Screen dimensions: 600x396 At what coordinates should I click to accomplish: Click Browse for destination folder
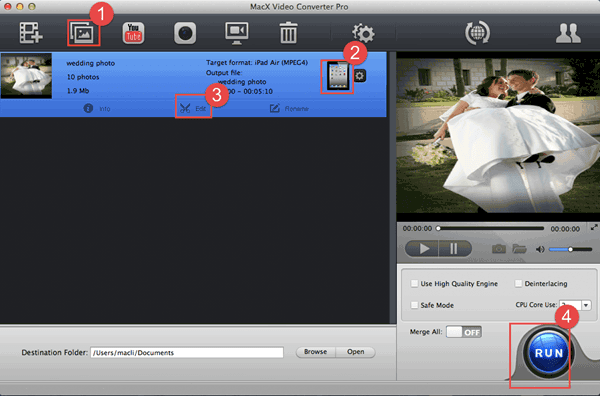(x=315, y=352)
